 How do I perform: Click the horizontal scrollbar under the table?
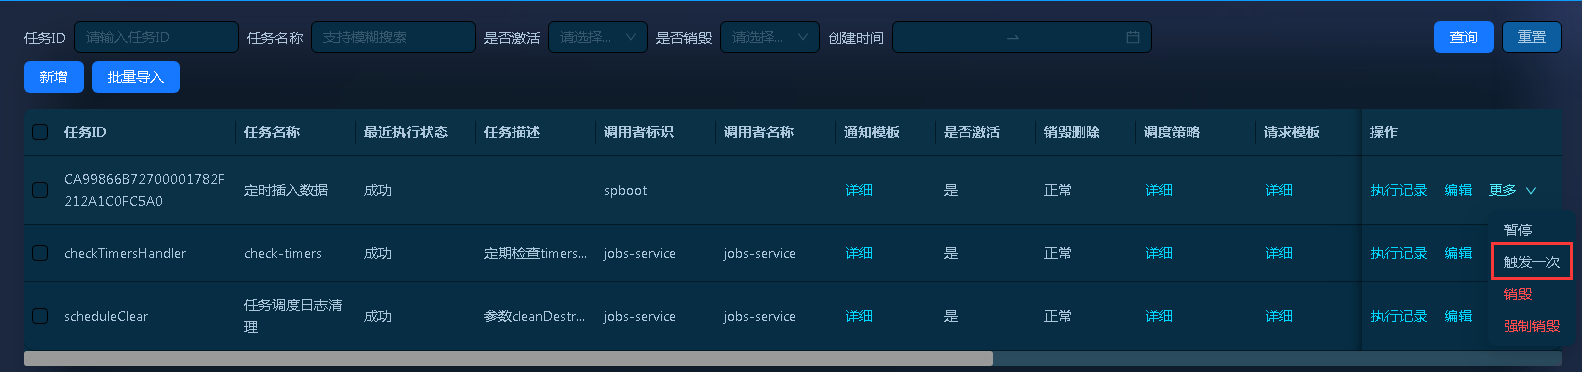point(508,358)
